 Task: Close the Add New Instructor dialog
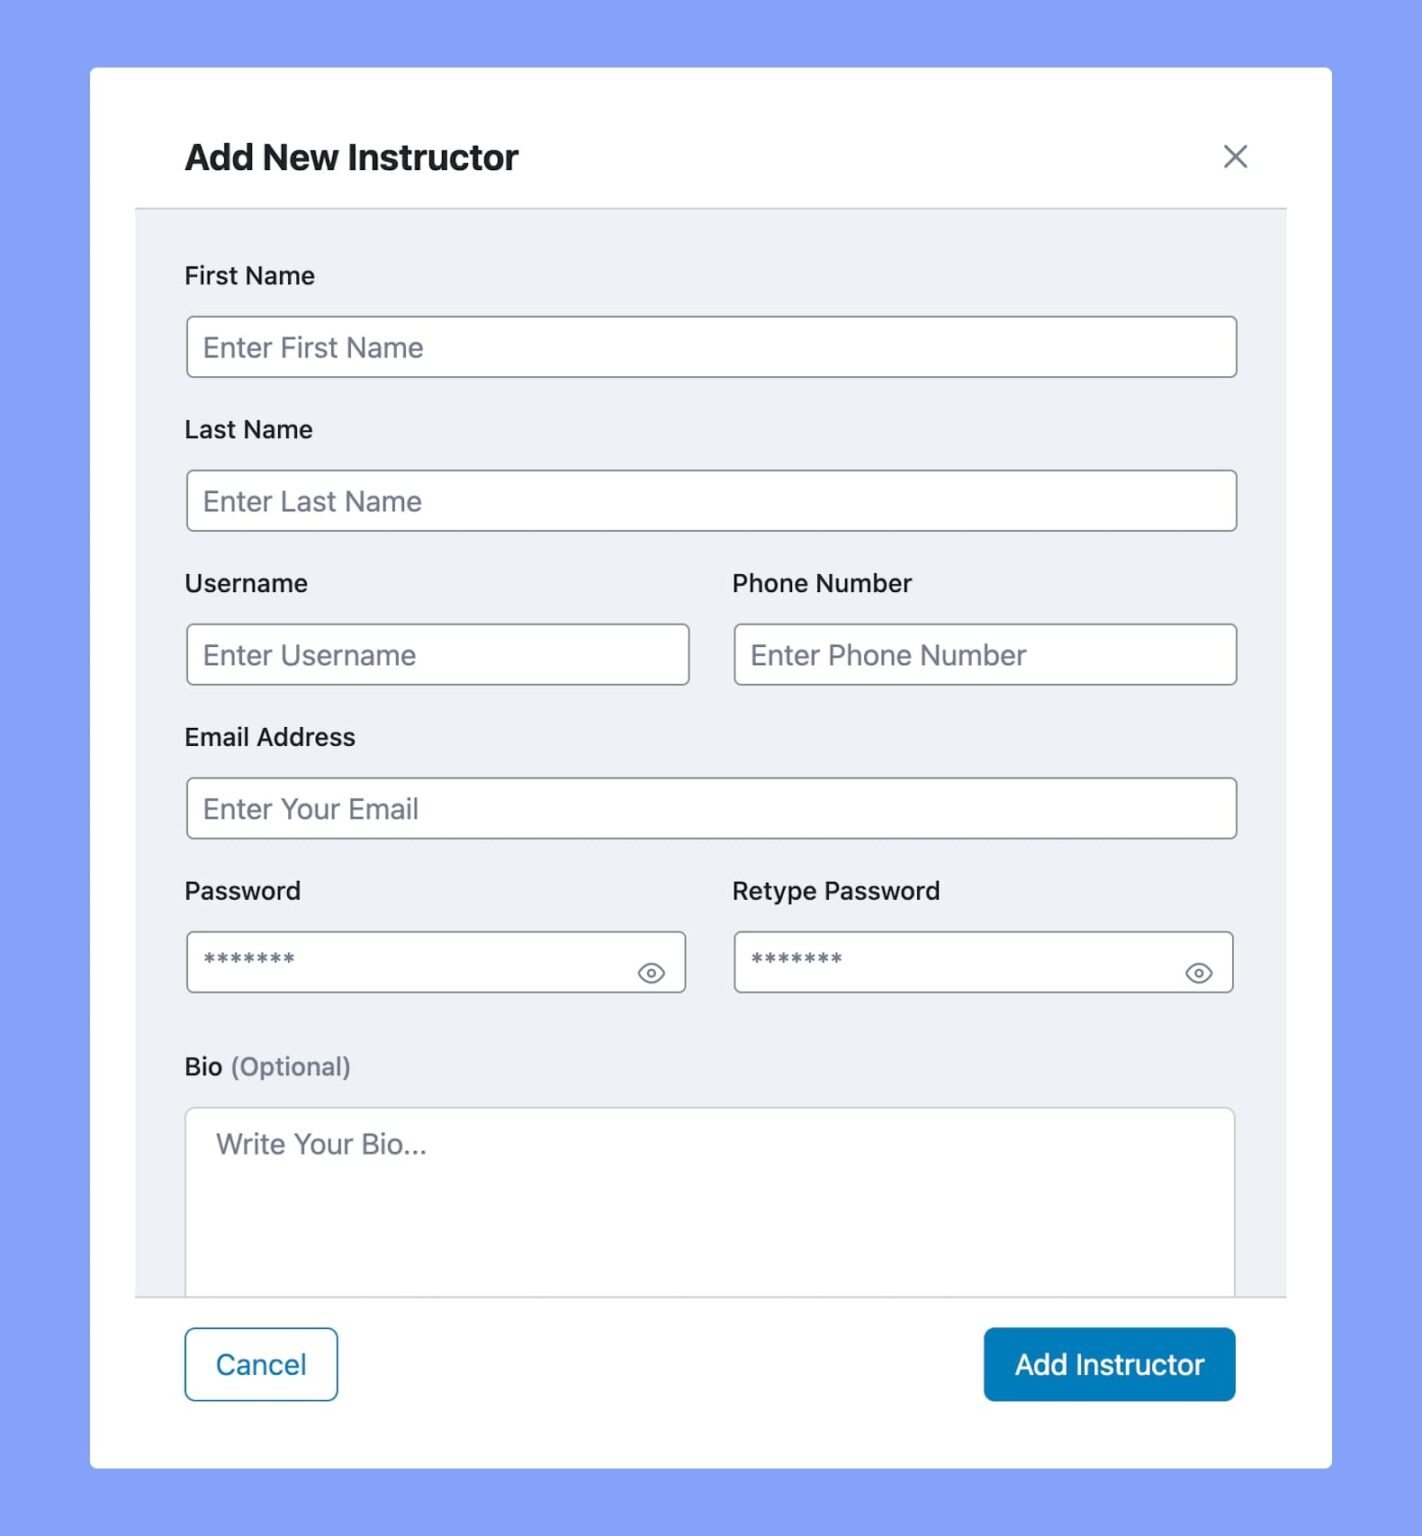pyautogui.click(x=1235, y=156)
